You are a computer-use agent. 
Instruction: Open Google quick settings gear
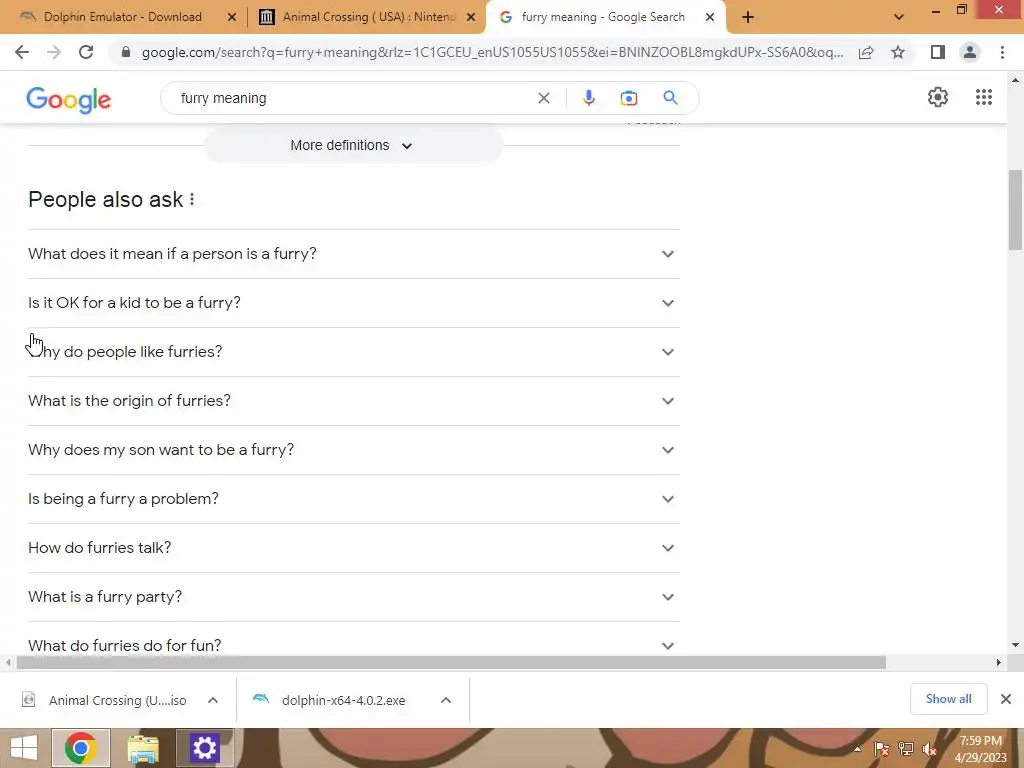(938, 97)
